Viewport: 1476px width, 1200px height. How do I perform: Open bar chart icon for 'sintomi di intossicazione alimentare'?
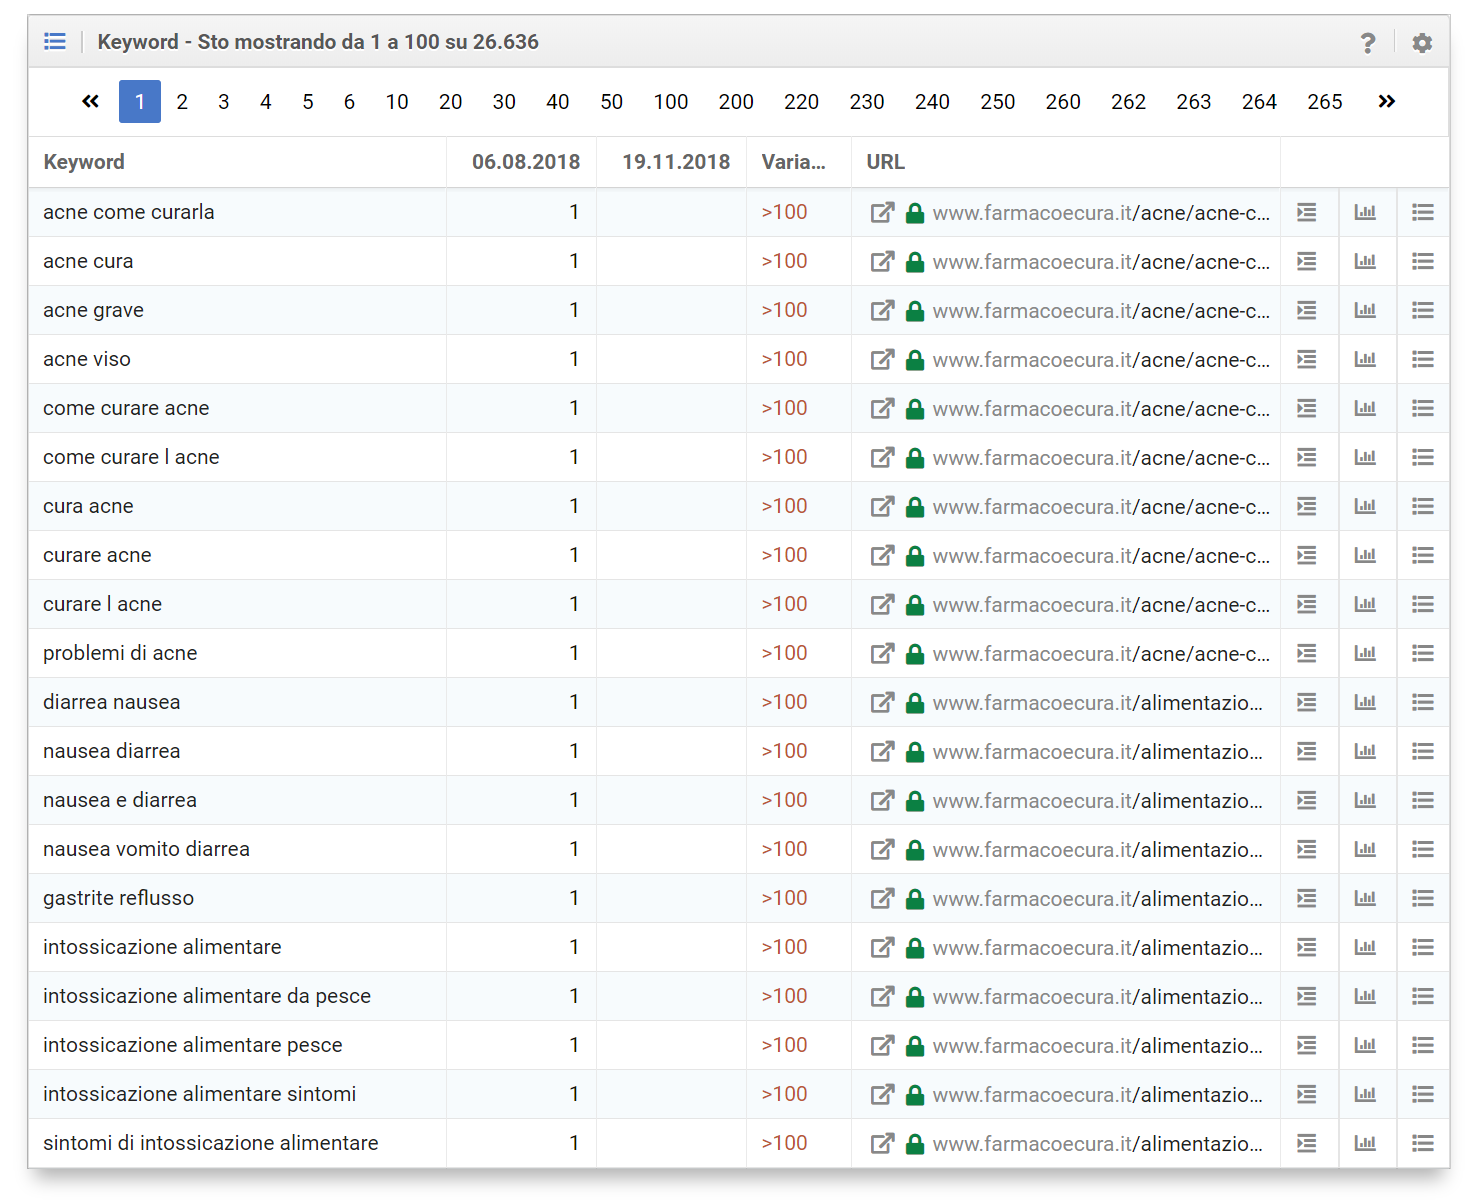click(1365, 1143)
